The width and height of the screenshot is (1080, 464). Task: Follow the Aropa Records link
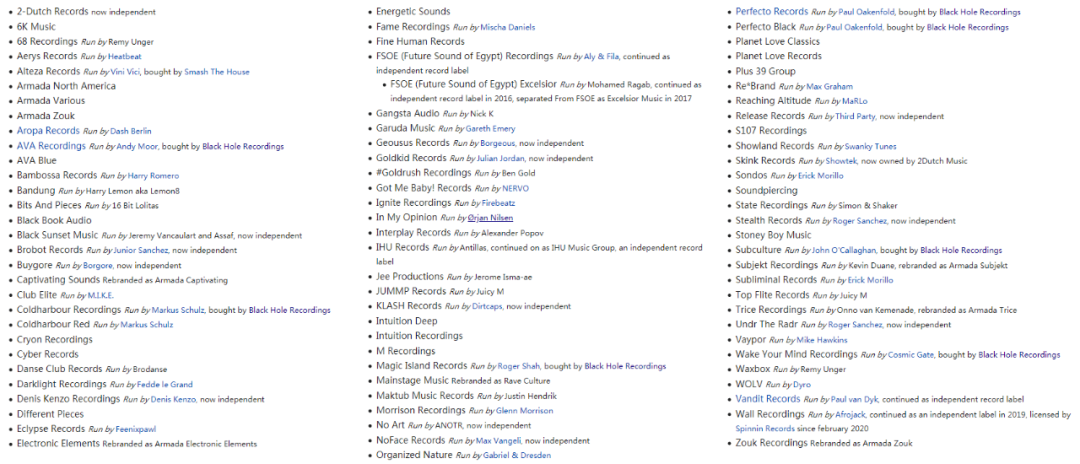(48, 130)
